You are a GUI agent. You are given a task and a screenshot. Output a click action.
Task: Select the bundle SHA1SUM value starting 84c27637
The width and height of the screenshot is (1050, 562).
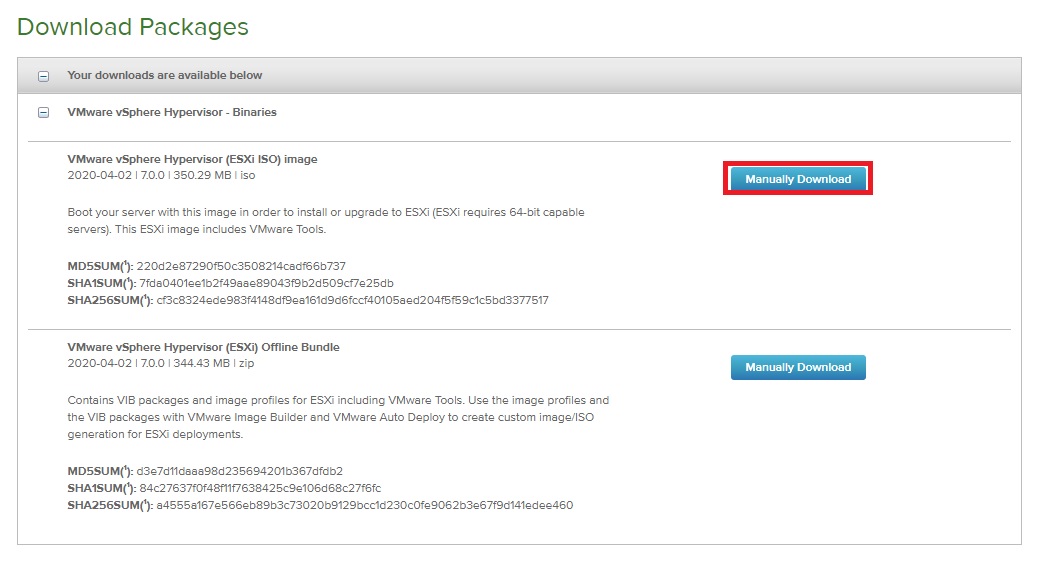[x=260, y=488]
